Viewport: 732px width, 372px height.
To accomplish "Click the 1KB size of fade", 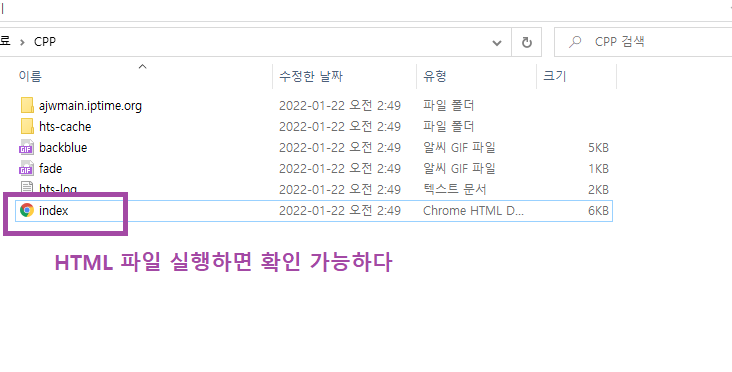I will [598, 169].
